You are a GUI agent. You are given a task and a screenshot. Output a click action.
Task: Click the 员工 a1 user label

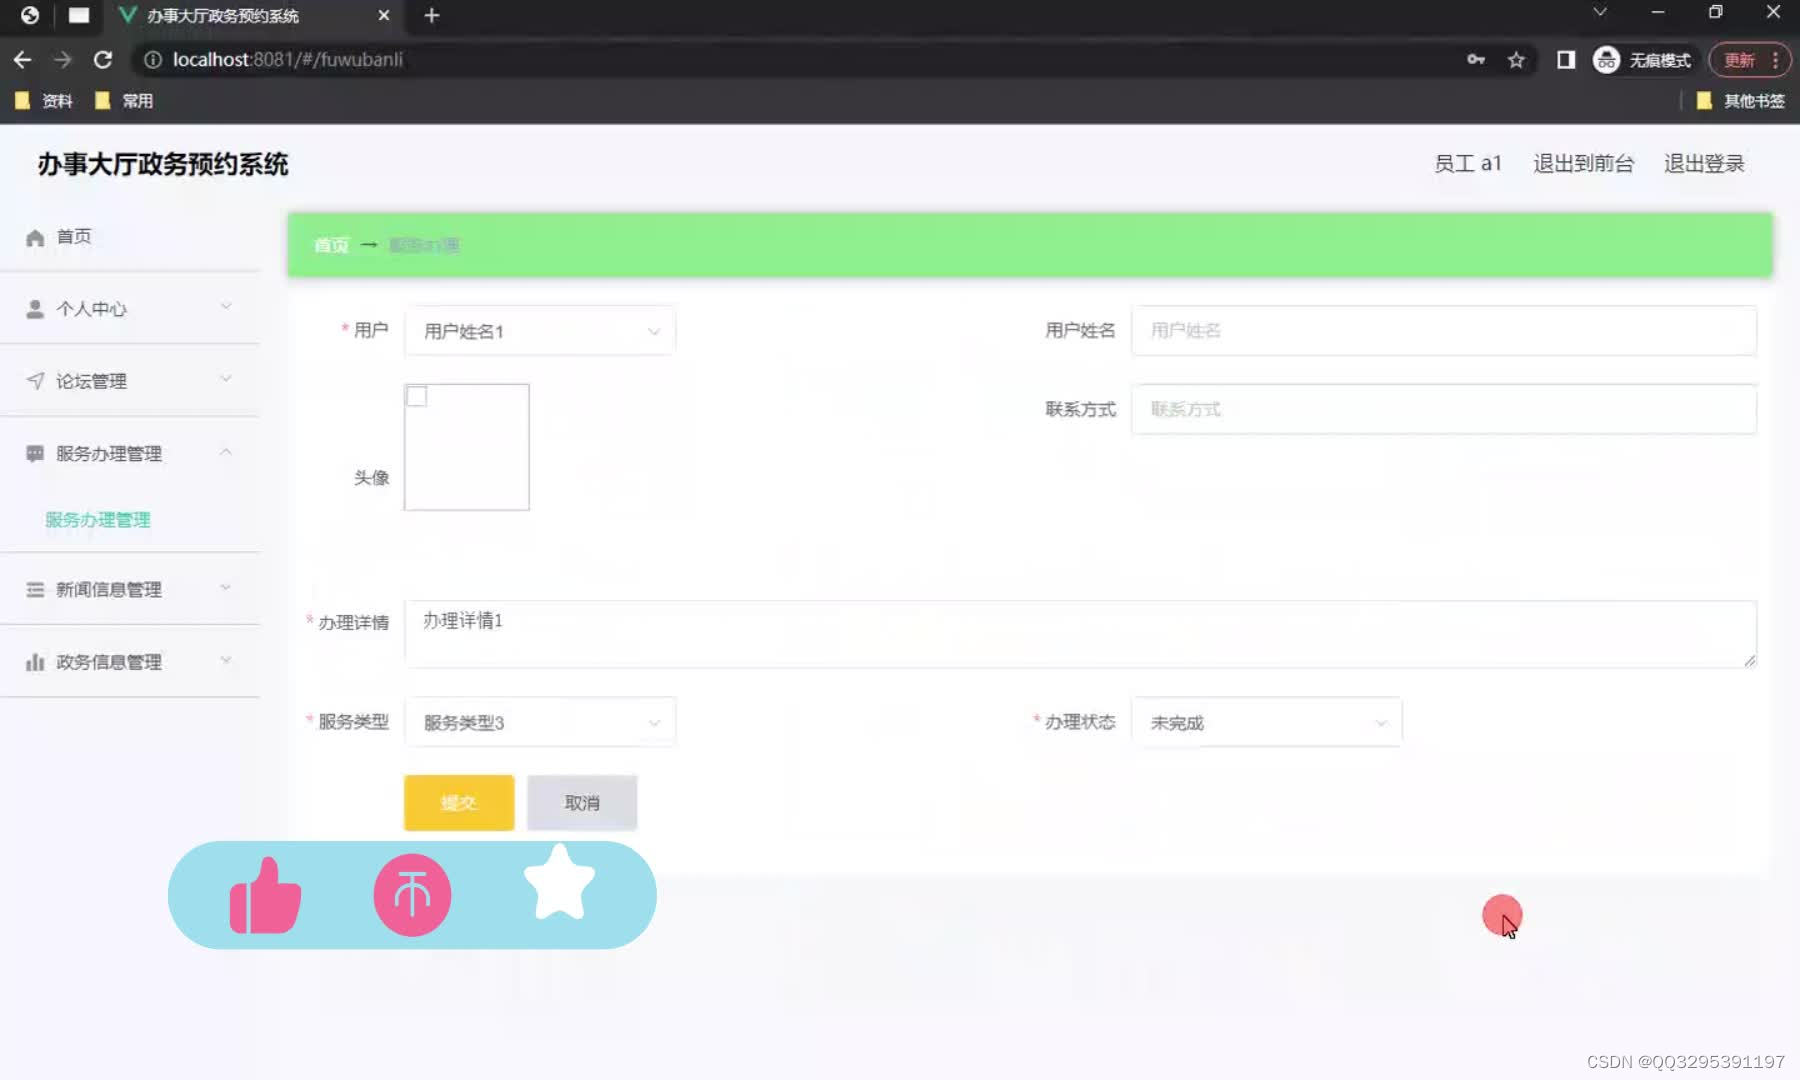[x=1468, y=163]
